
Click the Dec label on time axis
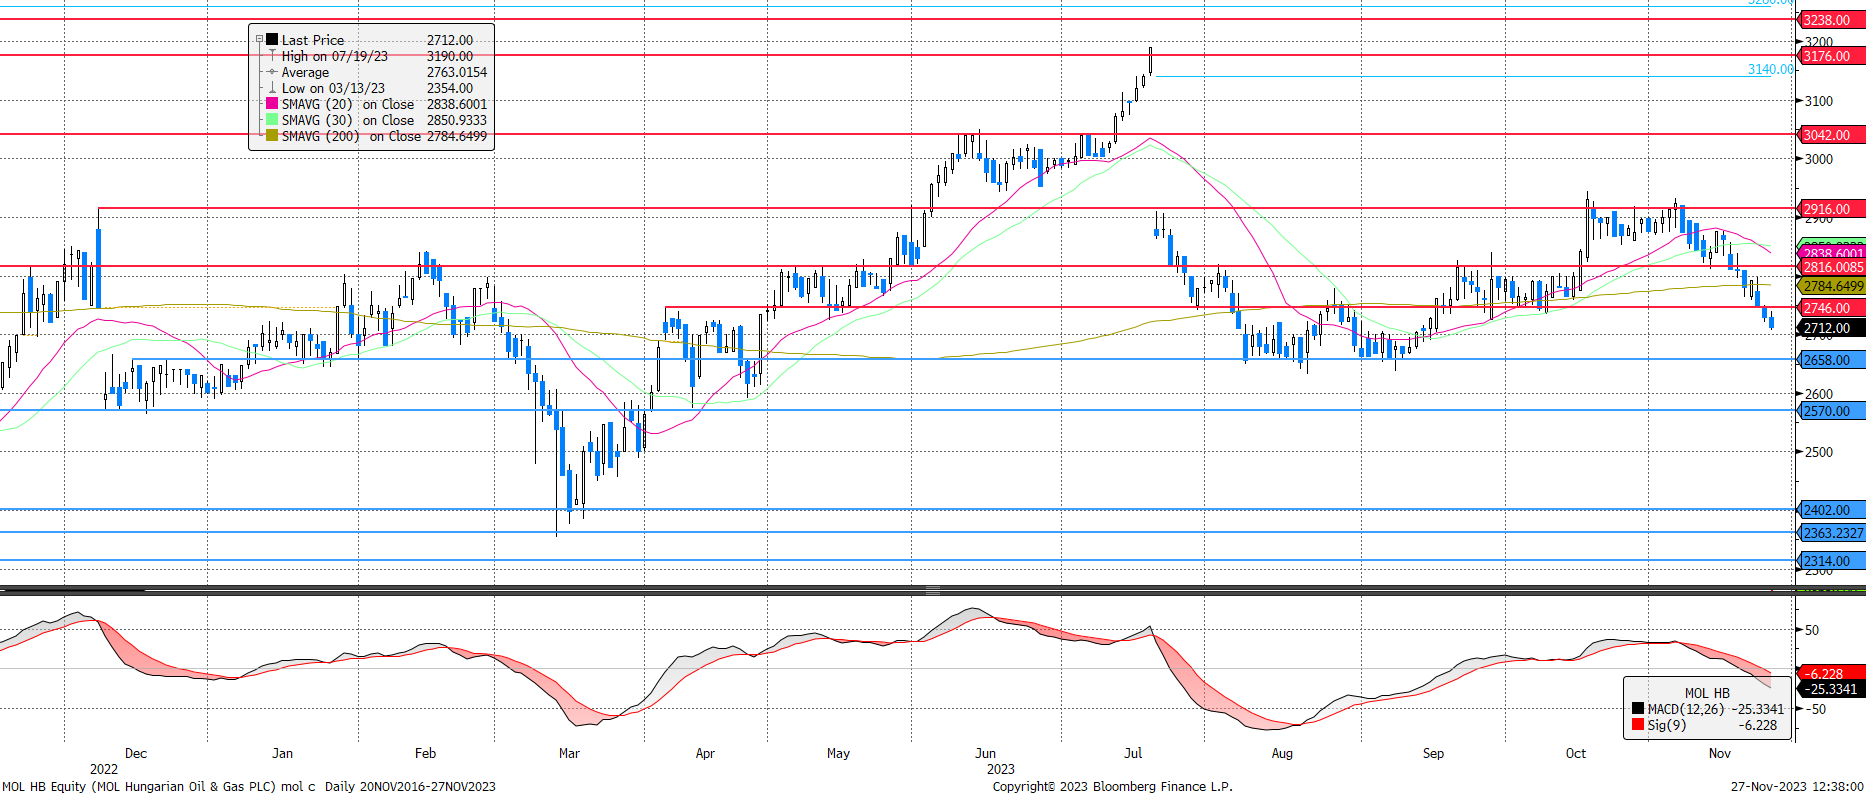pos(136,753)
